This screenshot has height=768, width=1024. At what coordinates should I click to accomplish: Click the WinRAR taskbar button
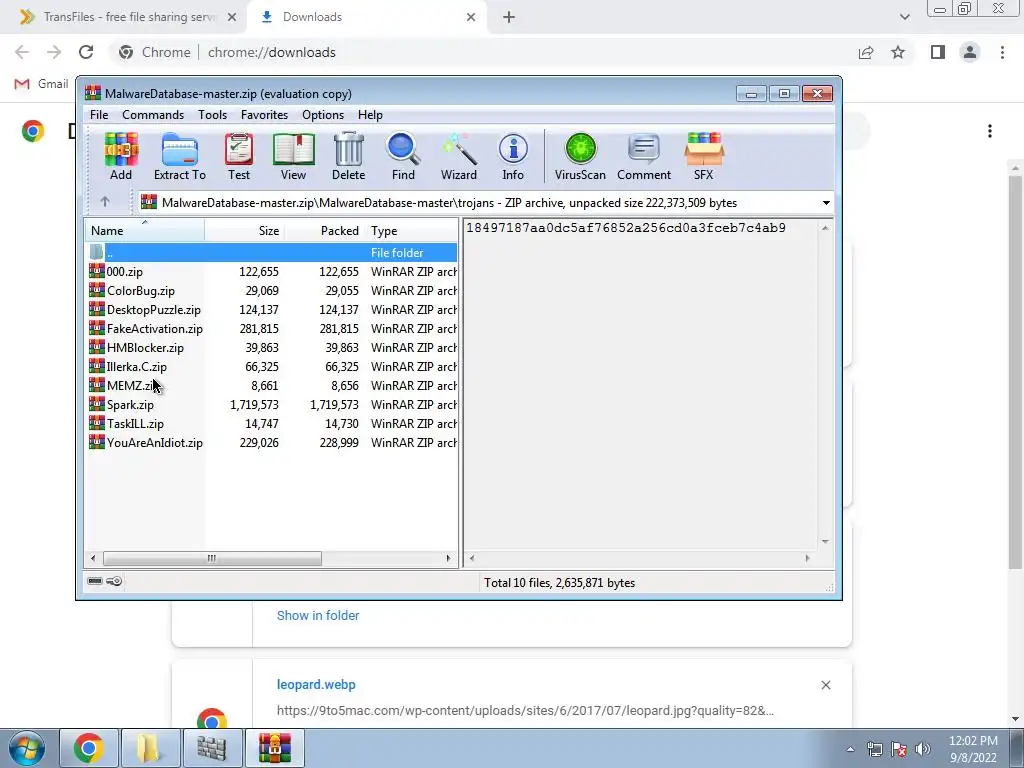pos(276,748)
